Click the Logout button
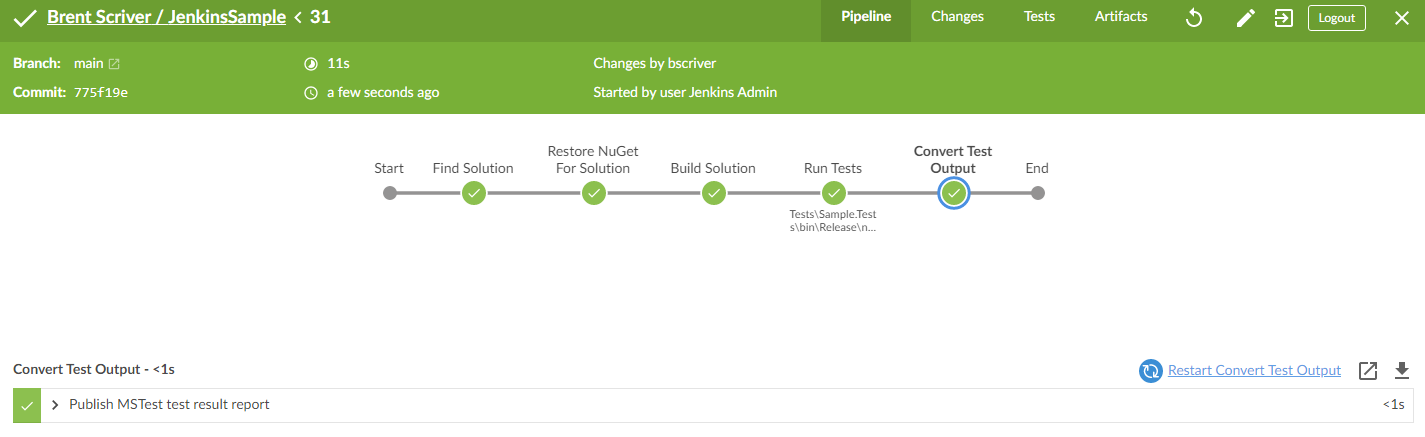The height and width of the screenshot is (437, 1425). click(x=1337, y=18)
